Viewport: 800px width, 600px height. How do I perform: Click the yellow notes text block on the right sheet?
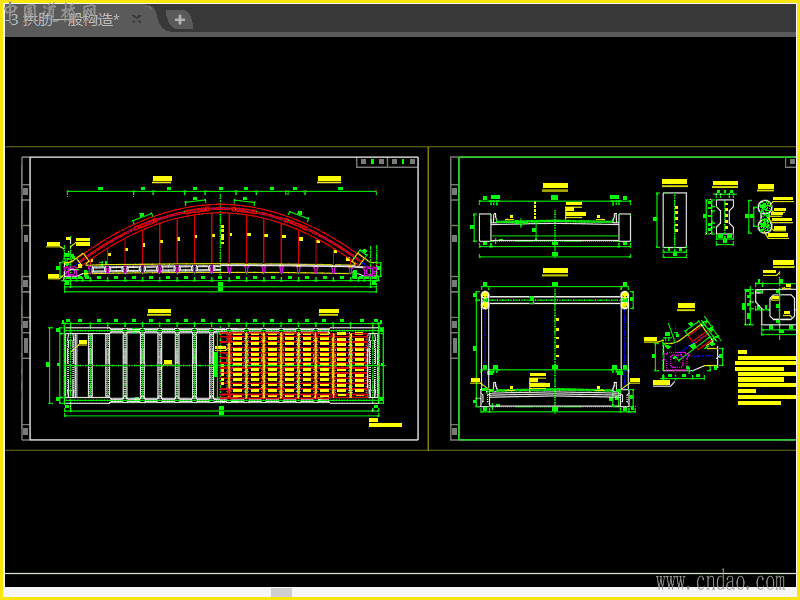(x=765, y=378)
